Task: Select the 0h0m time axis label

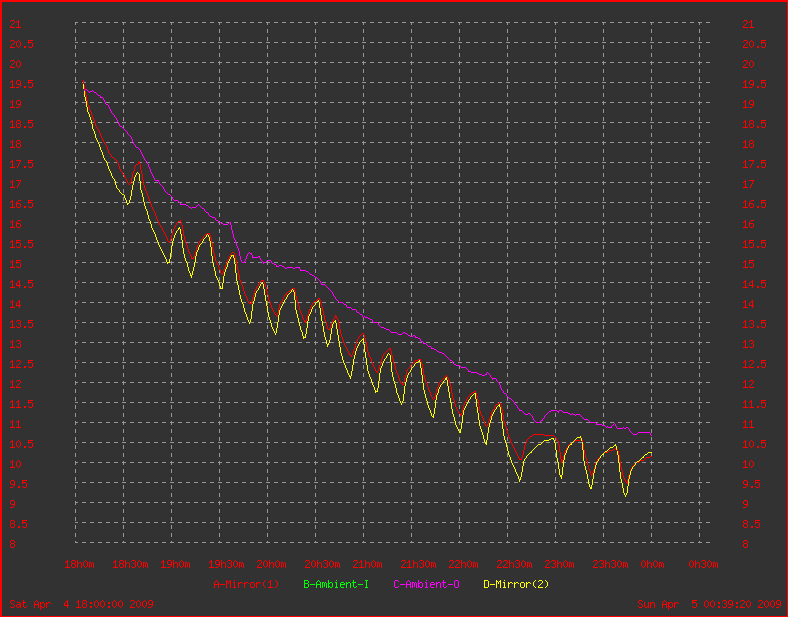Action: tap(652, 564)
